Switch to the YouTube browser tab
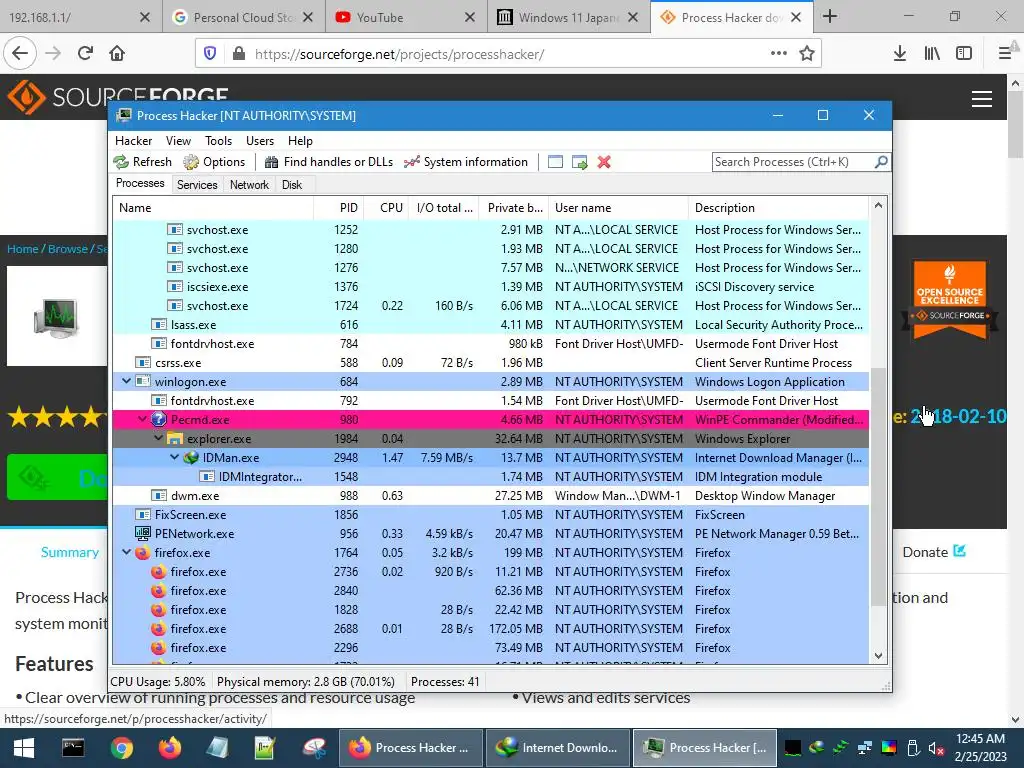 406,18
